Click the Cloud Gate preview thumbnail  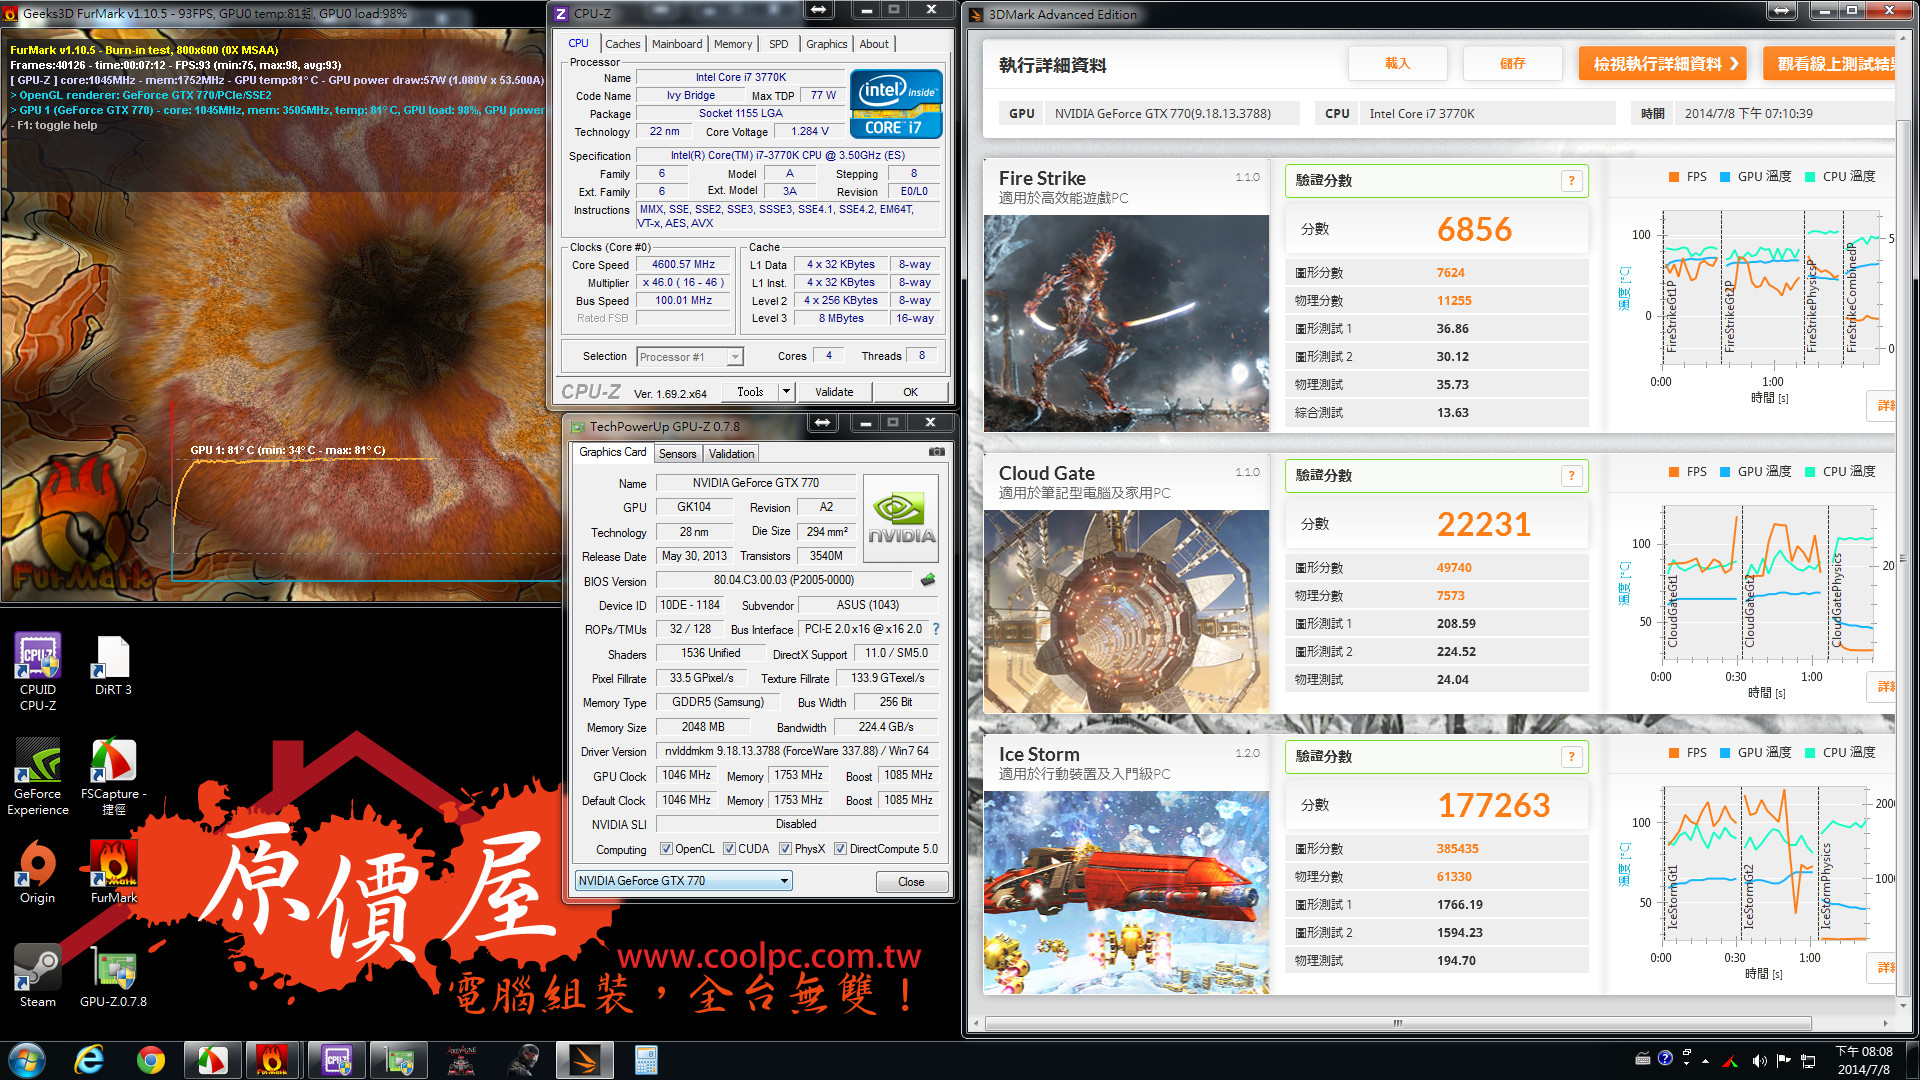[x=1126, y=612]
